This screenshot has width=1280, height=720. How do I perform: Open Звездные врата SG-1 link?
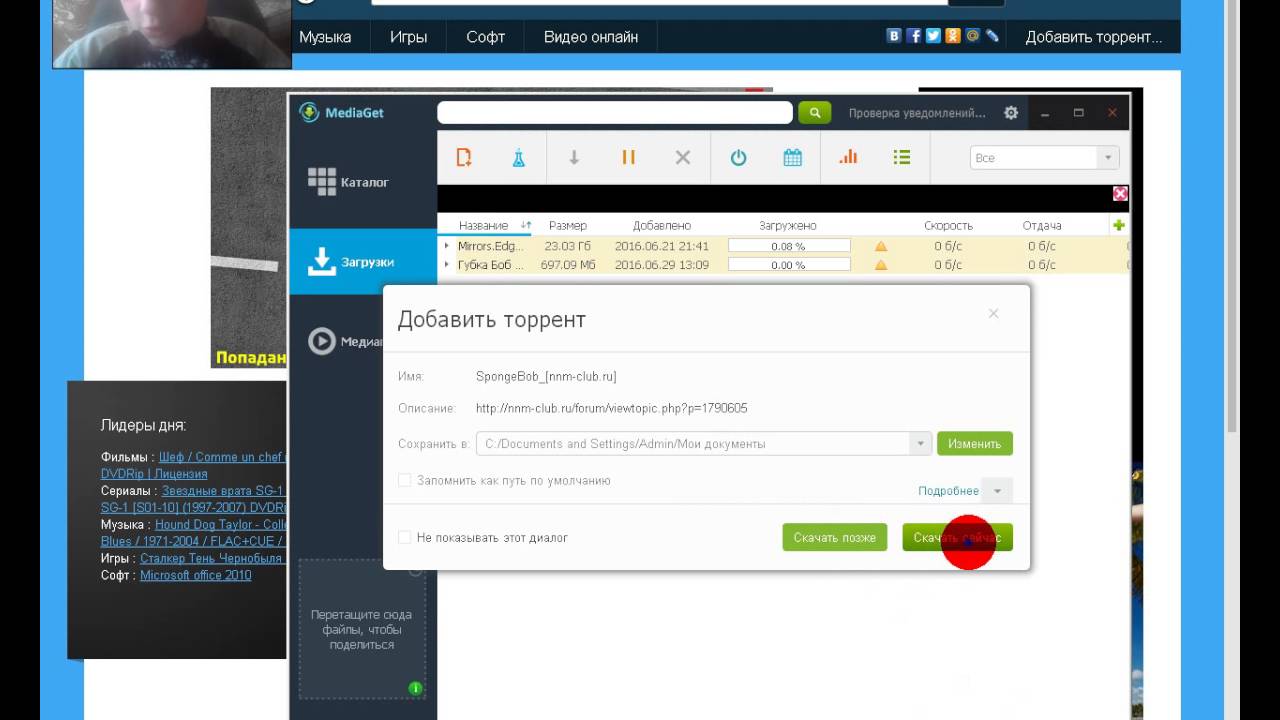224,491
